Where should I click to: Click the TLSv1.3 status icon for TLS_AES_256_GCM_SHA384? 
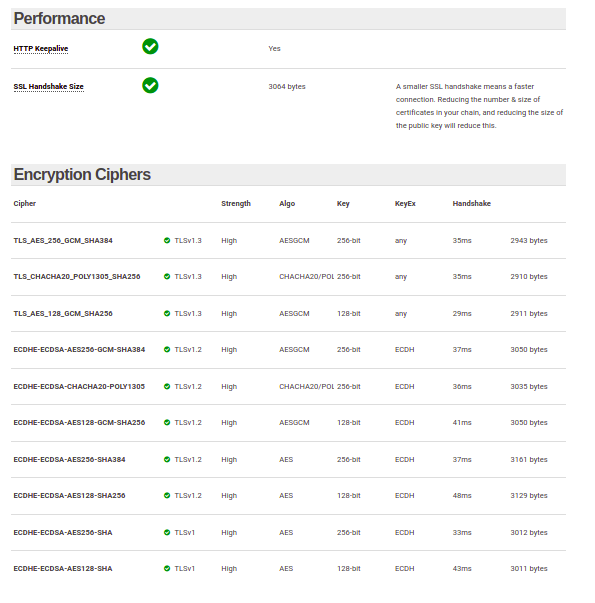pyautogui.click(x=167, y=240)
